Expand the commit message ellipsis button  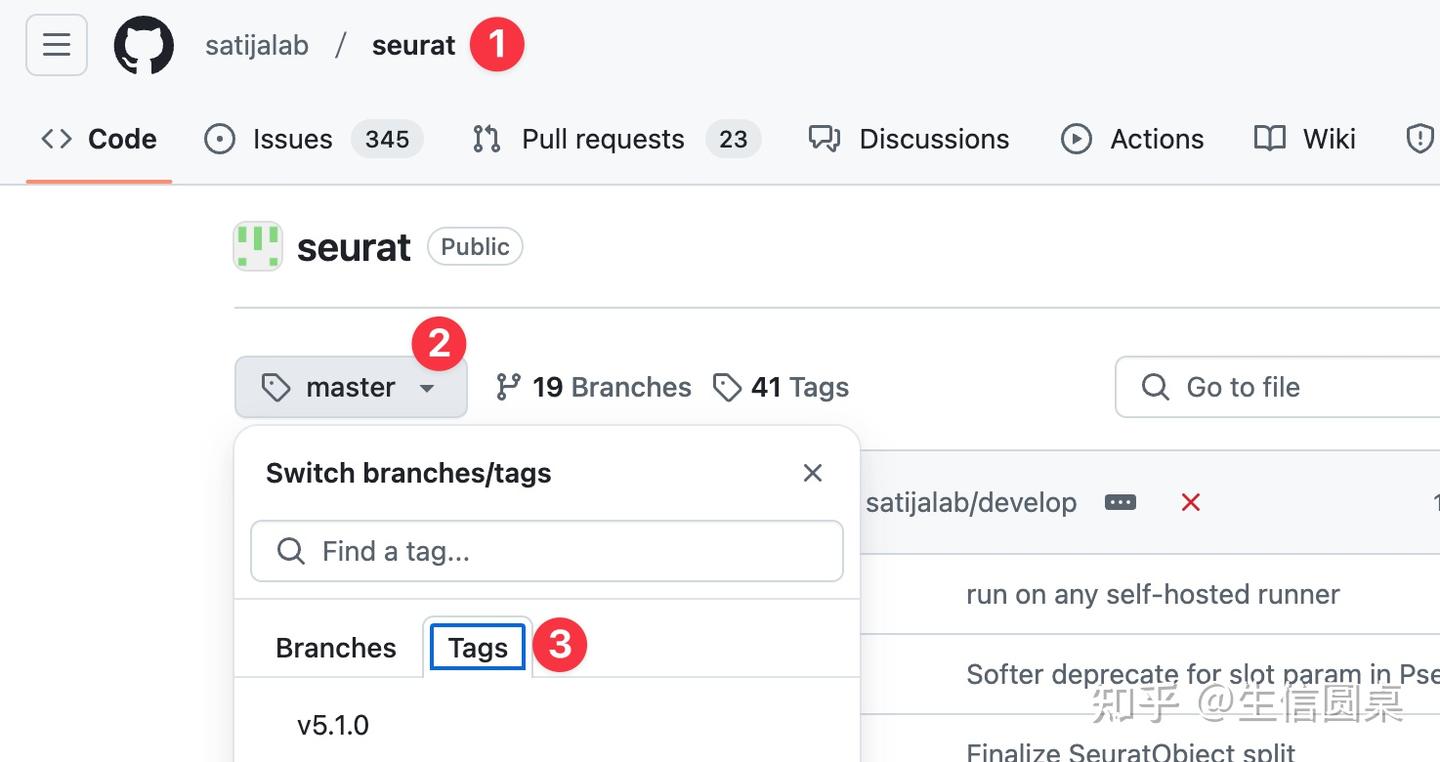click(x=1120, y=502)
